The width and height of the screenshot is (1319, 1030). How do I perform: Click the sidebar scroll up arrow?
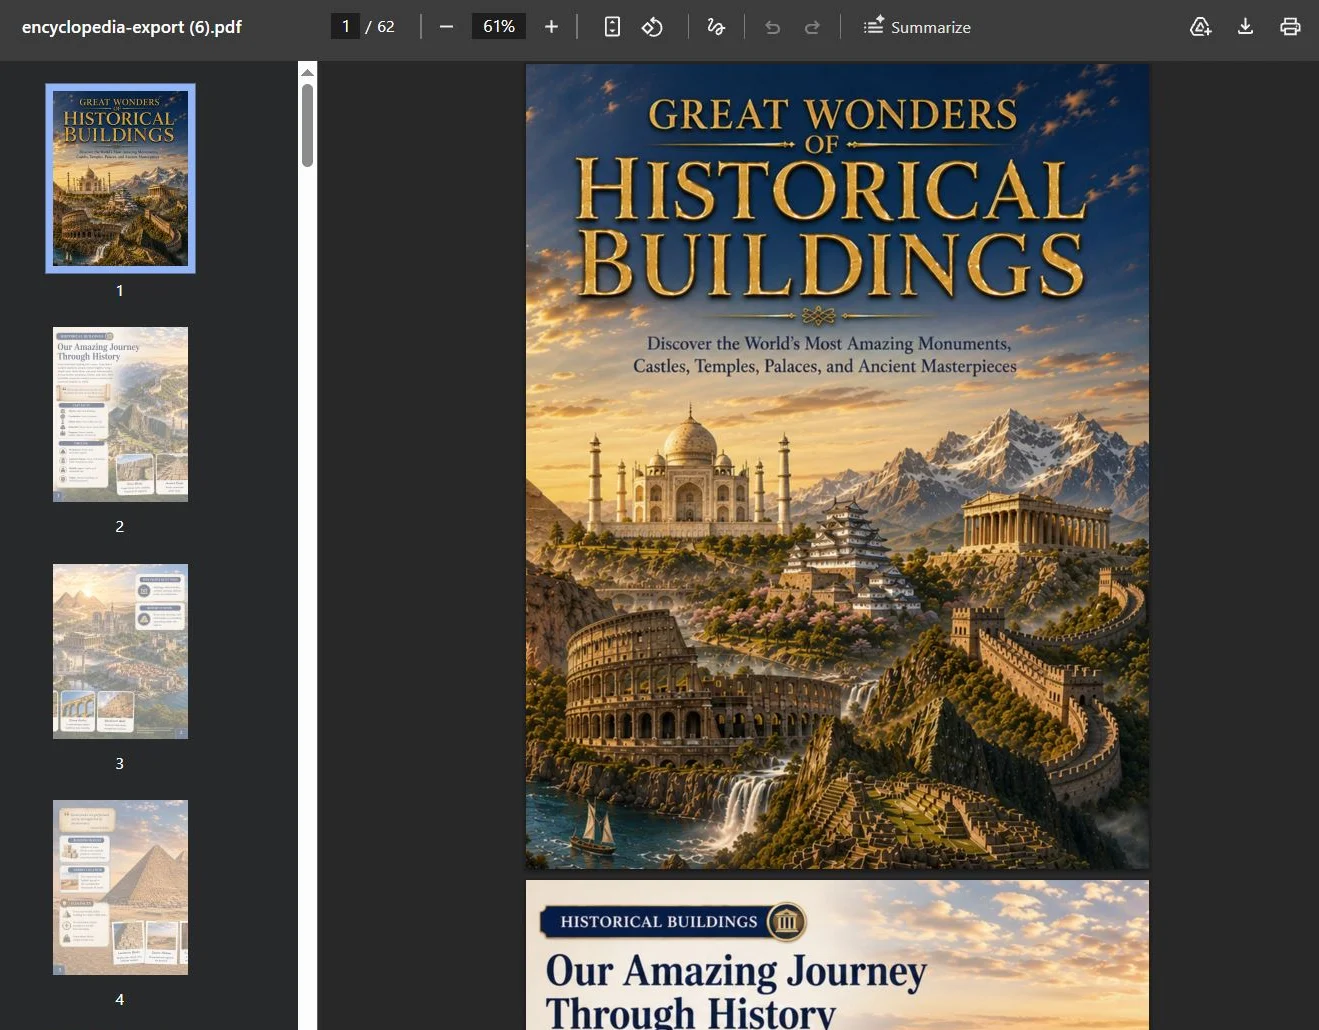click(307, 72)
